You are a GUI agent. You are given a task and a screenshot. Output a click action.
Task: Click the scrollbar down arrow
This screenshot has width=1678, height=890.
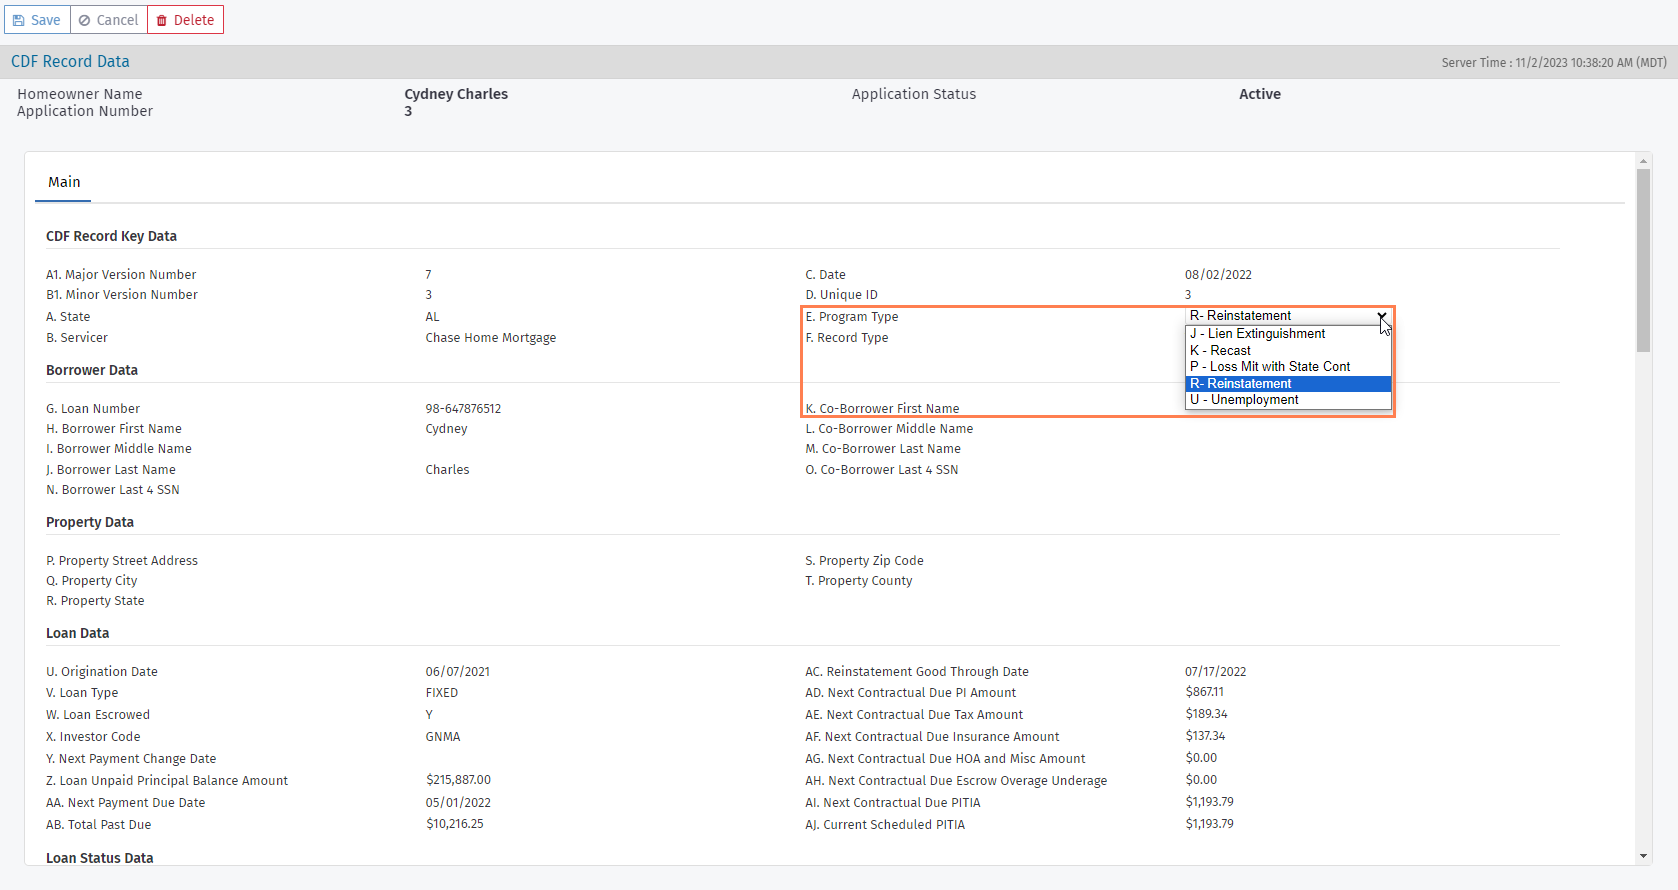pyautogui.click(x=1643, y=857)
